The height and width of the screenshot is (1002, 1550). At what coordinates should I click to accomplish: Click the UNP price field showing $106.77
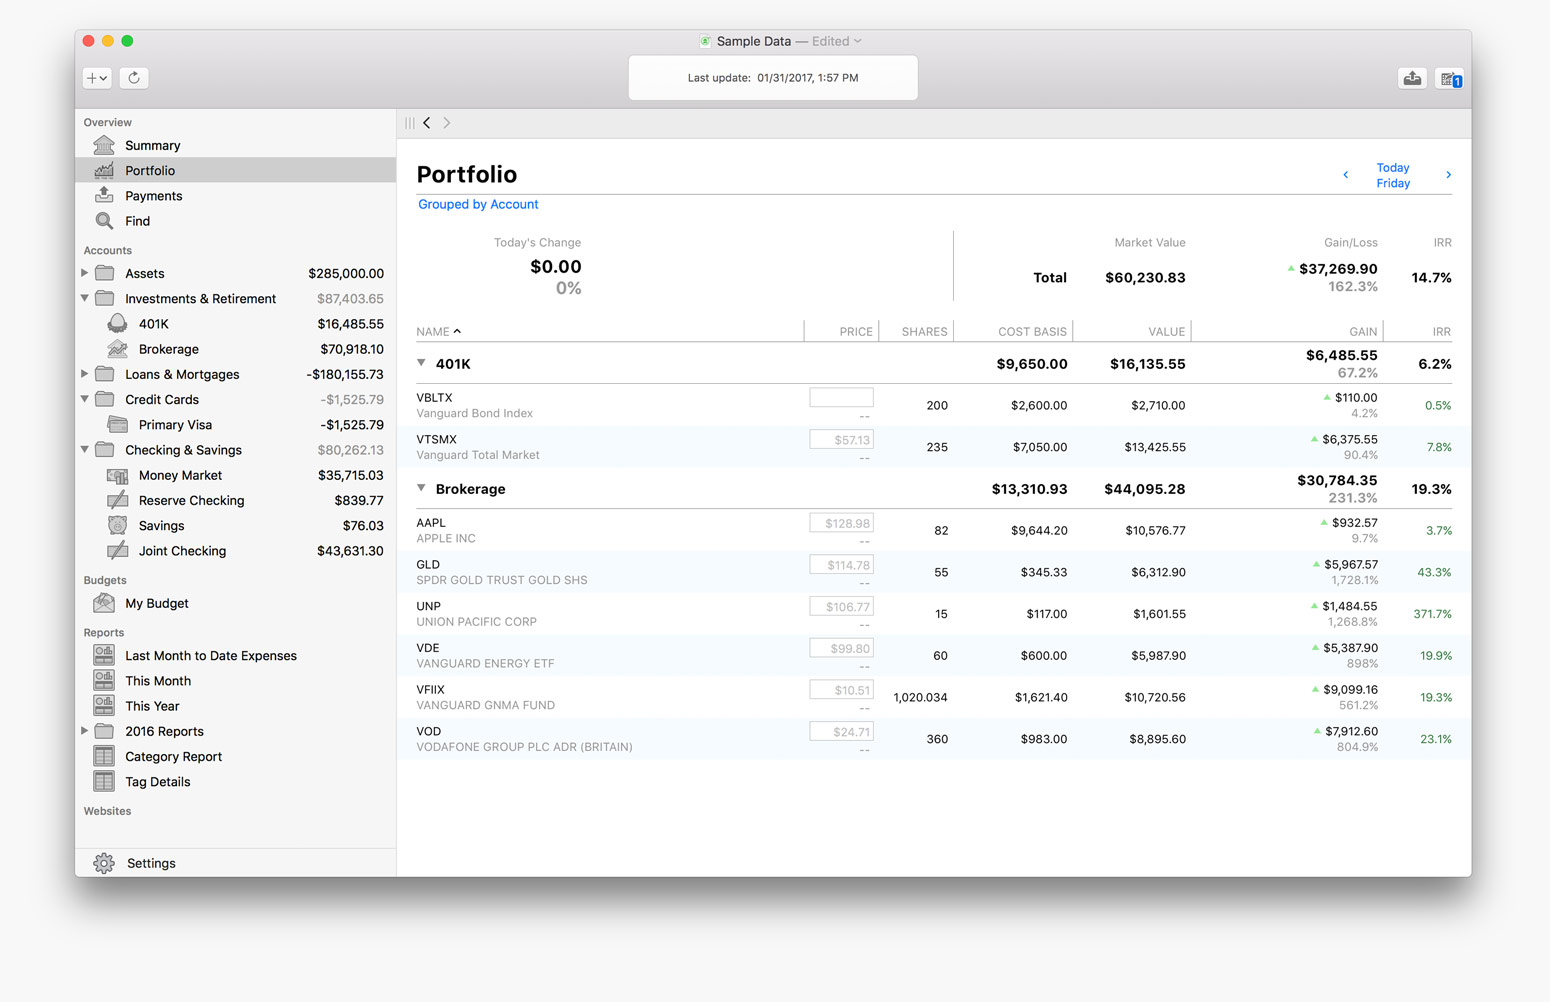tap(841, 606)
